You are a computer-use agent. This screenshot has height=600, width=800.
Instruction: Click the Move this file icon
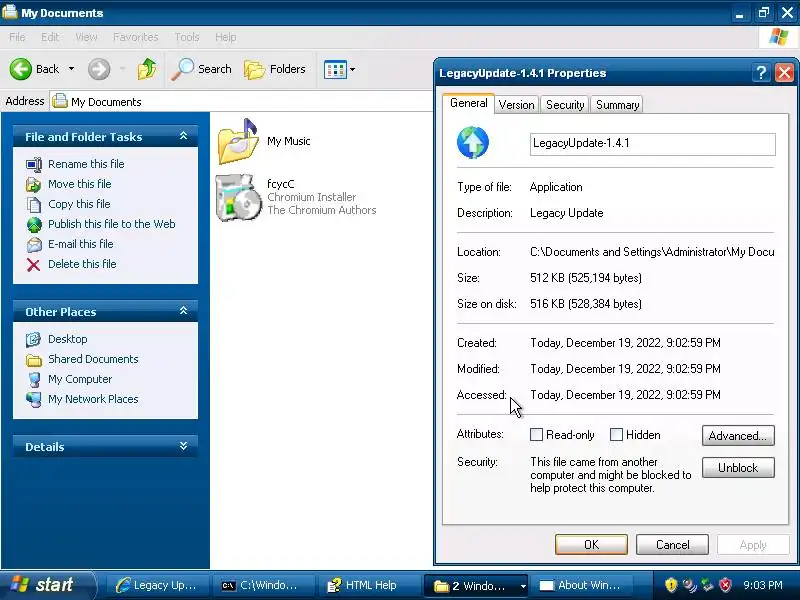point(34,184)
